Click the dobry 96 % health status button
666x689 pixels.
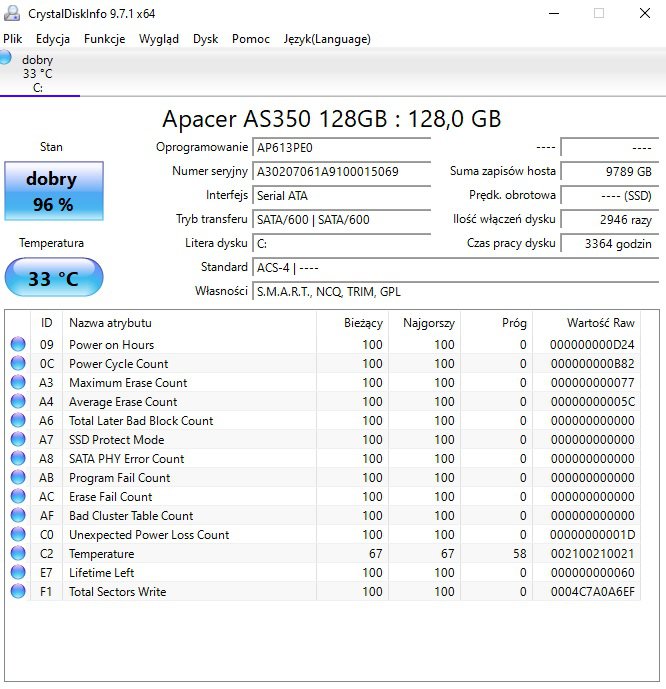[54, 191]
